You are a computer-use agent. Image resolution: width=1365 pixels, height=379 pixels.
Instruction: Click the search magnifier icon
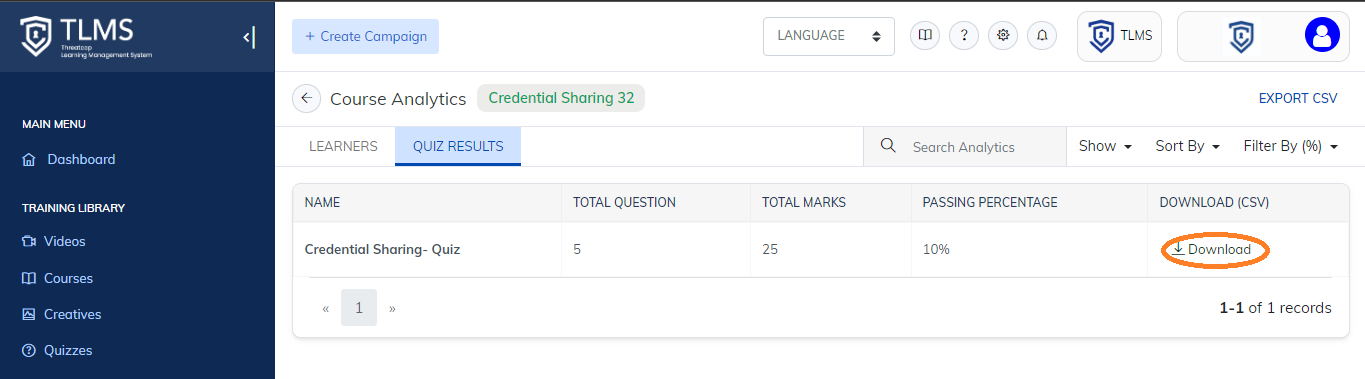(x=887, y=146)
